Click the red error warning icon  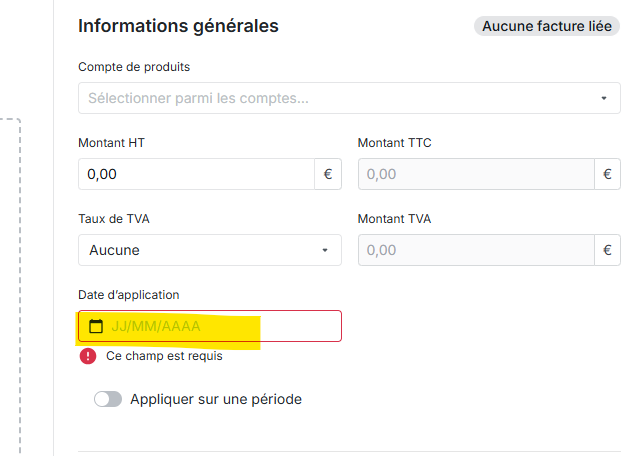88,356
